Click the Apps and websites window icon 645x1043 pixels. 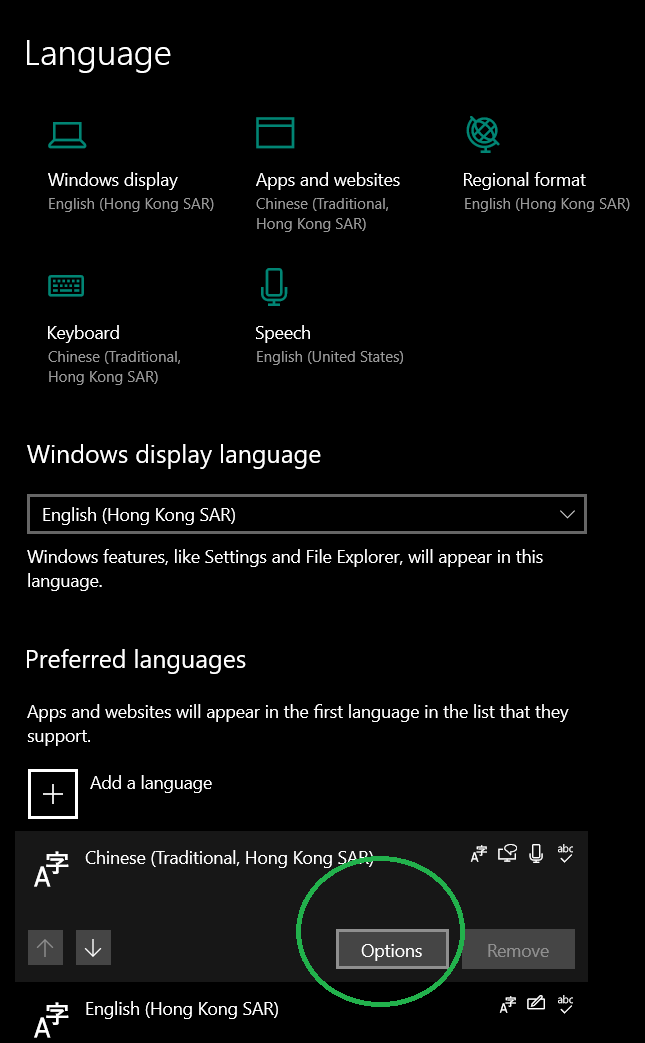tap(275, 132)
